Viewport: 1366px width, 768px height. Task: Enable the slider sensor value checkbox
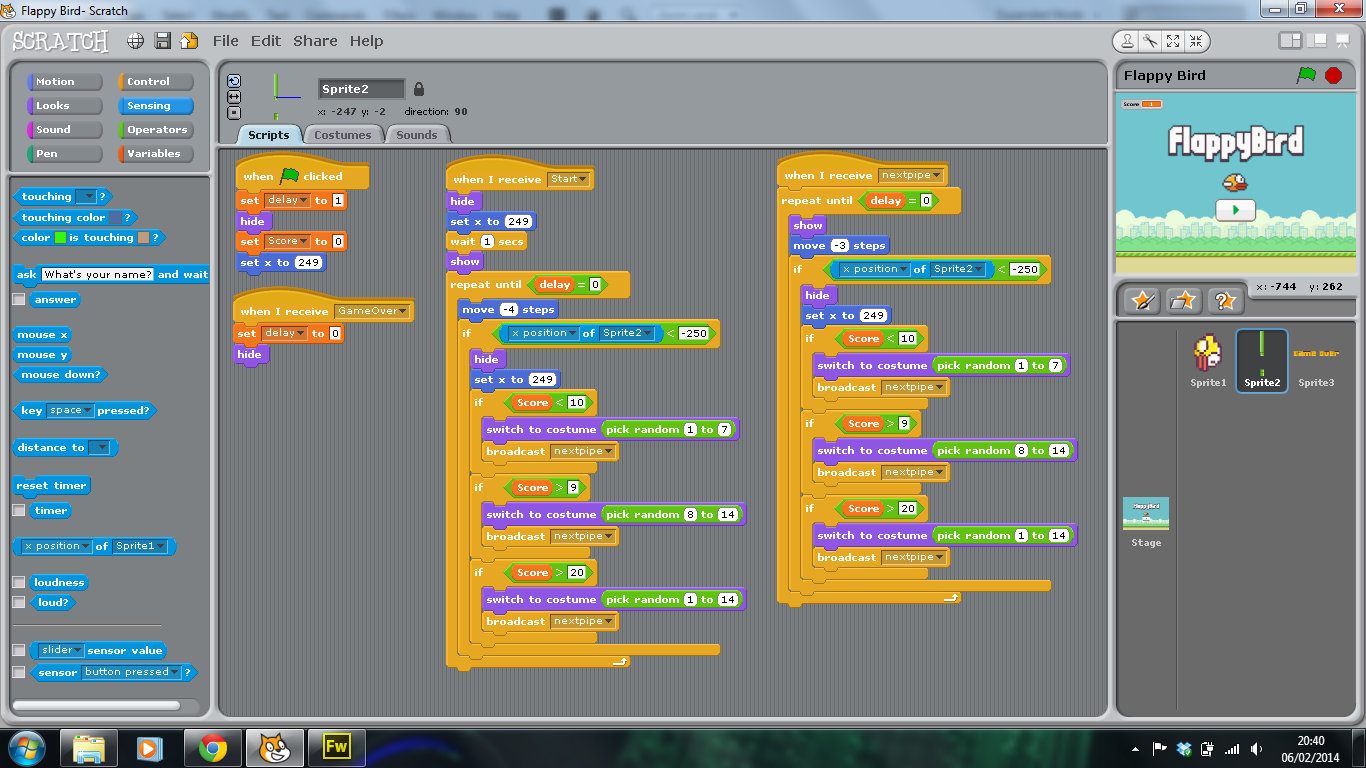point(18,650)
